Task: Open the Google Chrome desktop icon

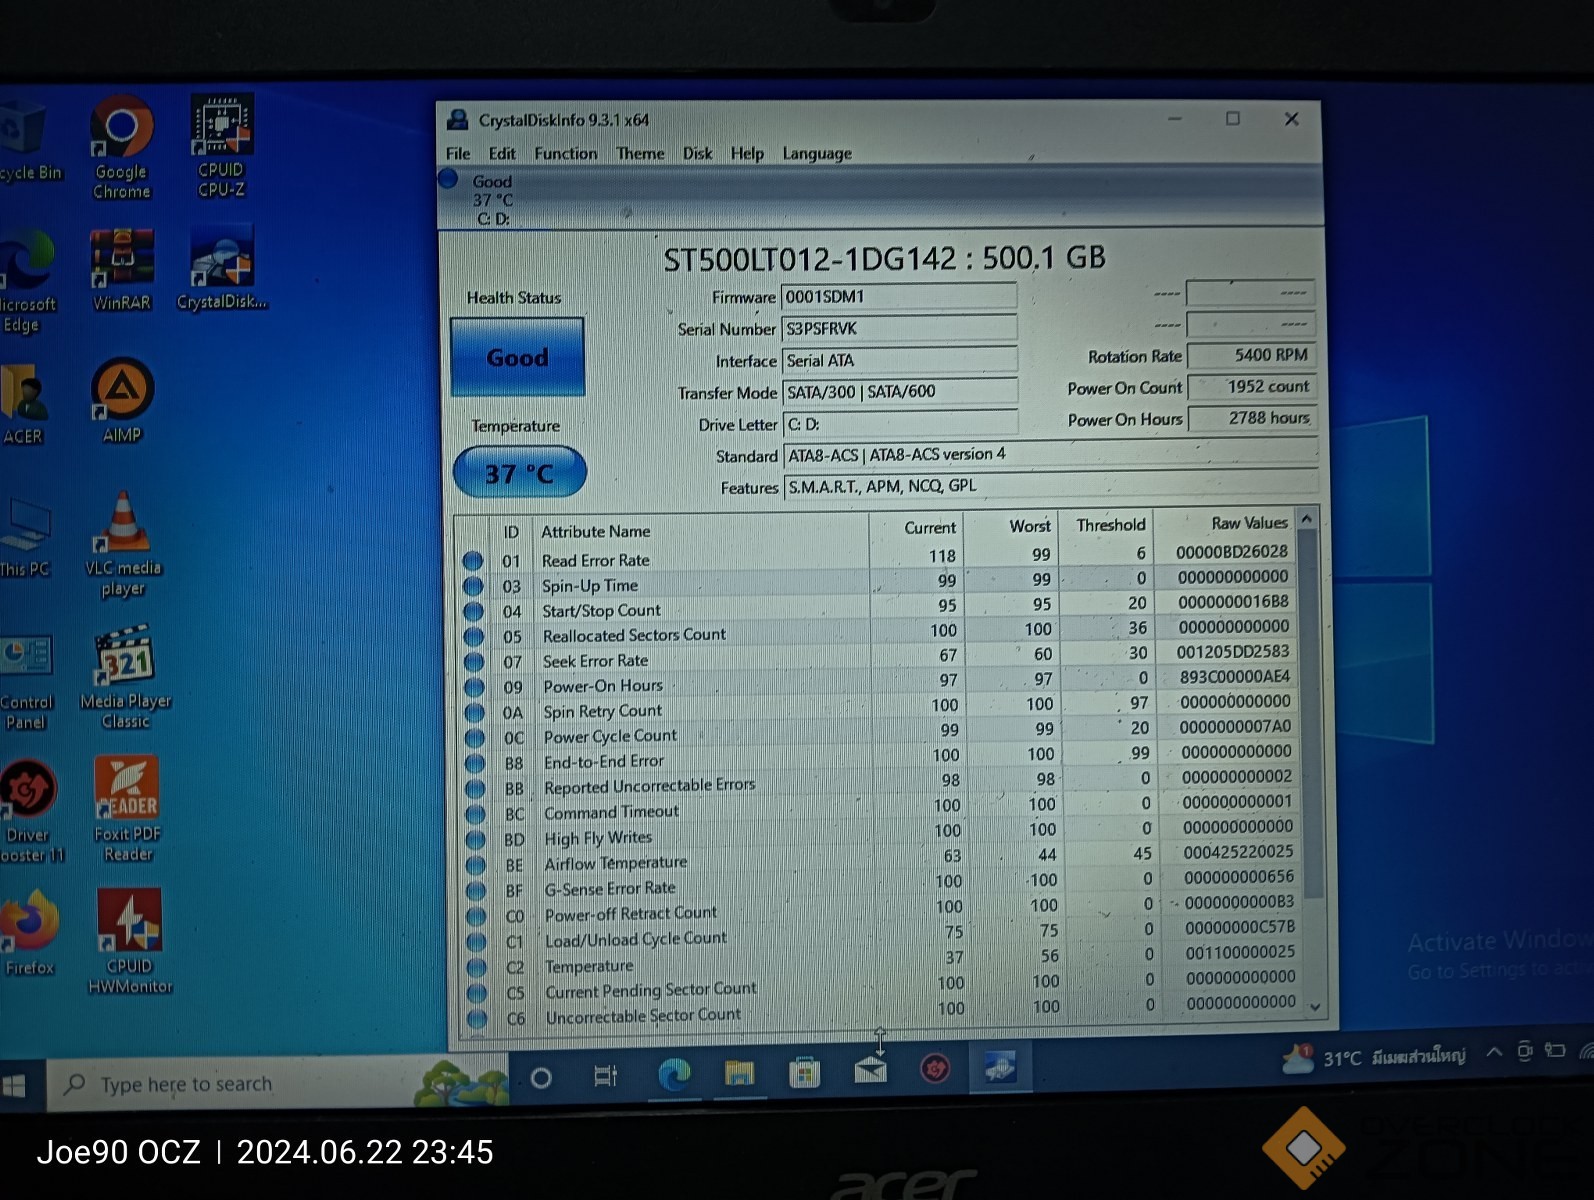Action: point(122,147)
